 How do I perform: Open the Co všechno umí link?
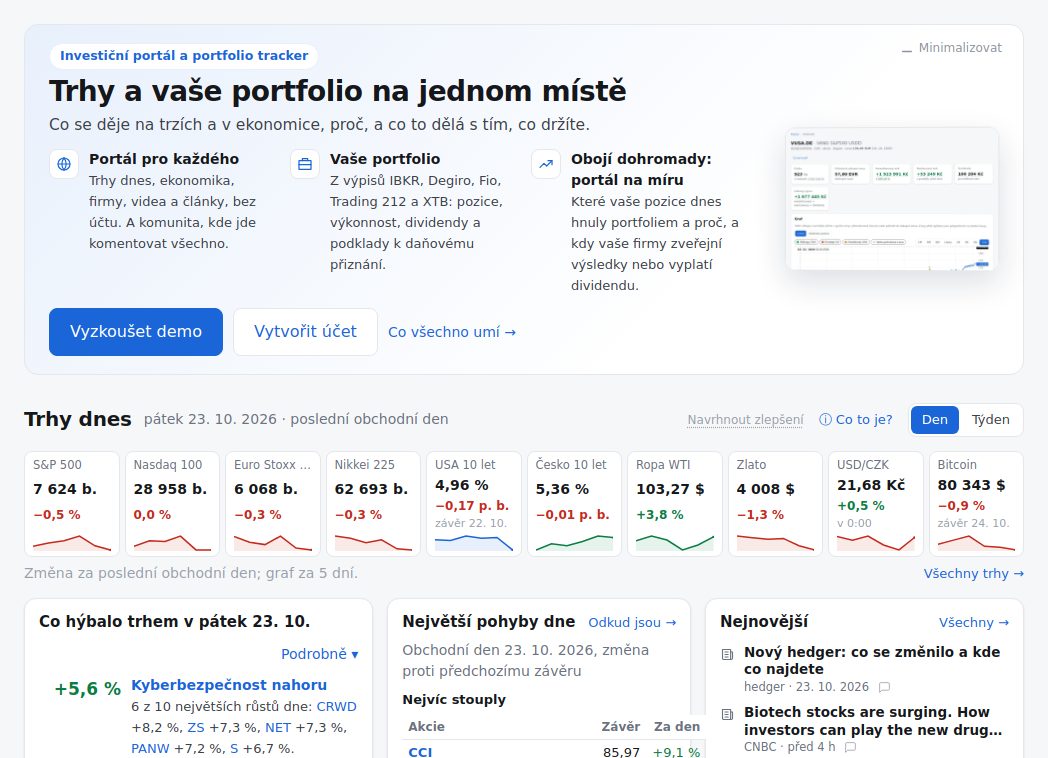[x=452, y=332]
